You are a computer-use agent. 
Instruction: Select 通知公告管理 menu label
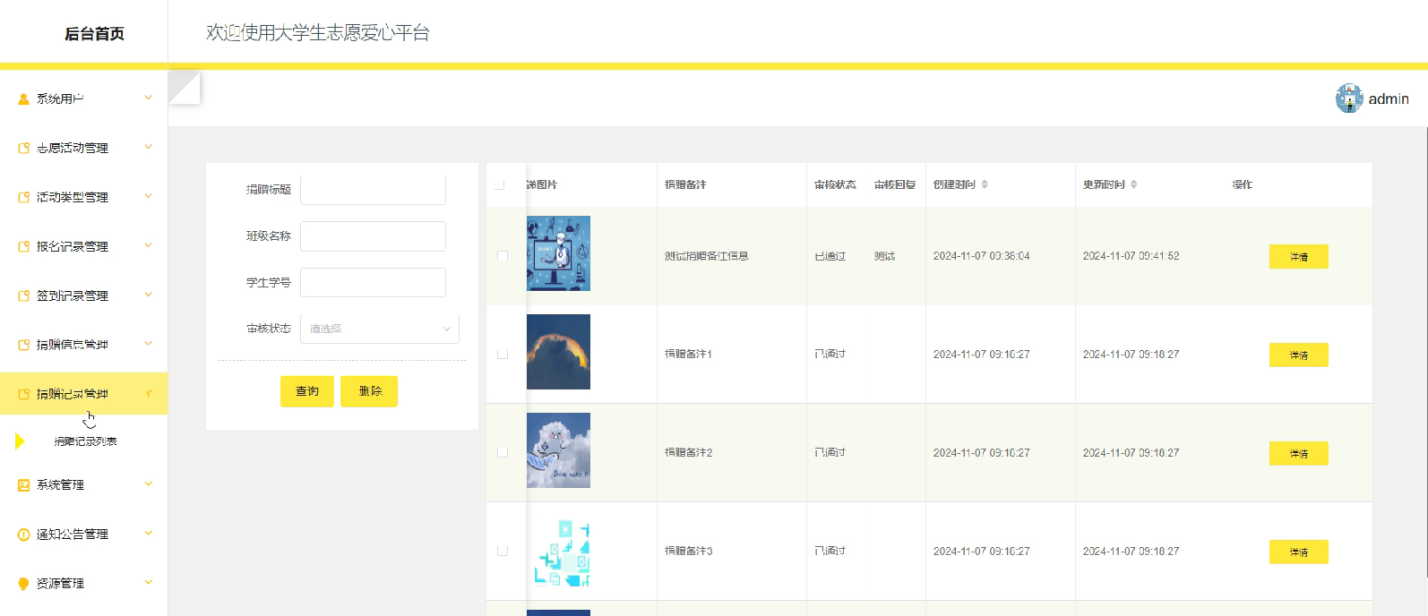tap(72, 534)
